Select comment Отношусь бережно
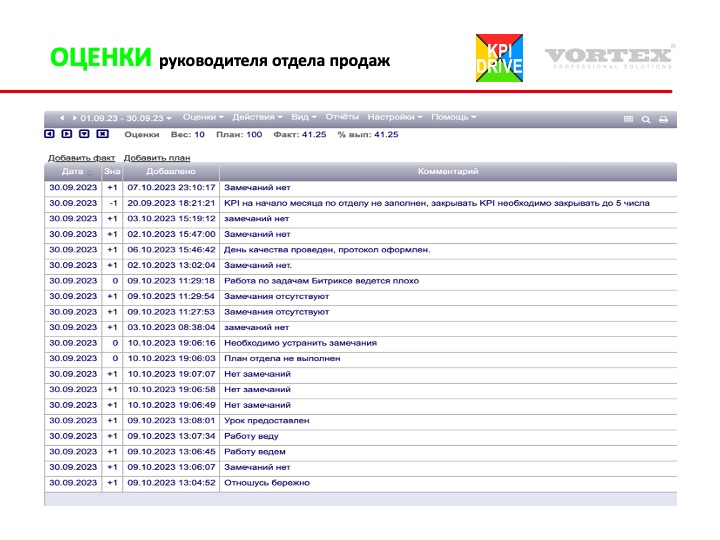Screen dimensions: 720x540 coord(267,483)
